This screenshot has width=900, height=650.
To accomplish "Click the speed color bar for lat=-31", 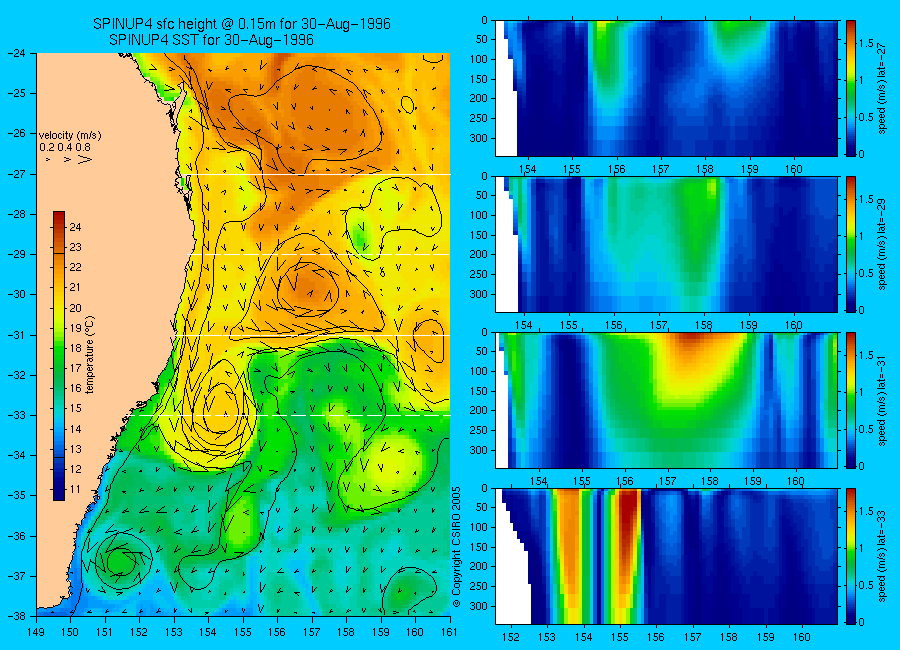I will coord(851,400).
